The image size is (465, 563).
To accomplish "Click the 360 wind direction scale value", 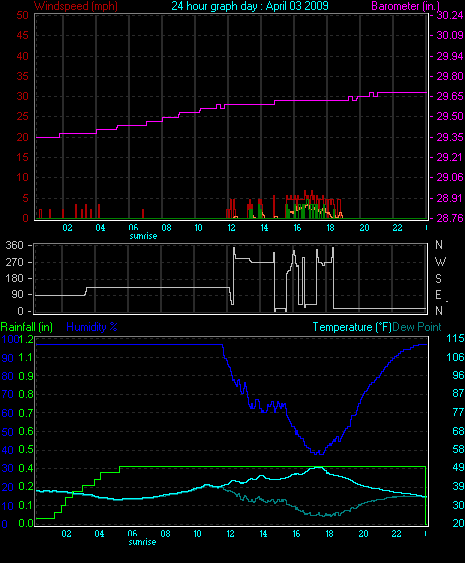I will (x=14, y=246).
